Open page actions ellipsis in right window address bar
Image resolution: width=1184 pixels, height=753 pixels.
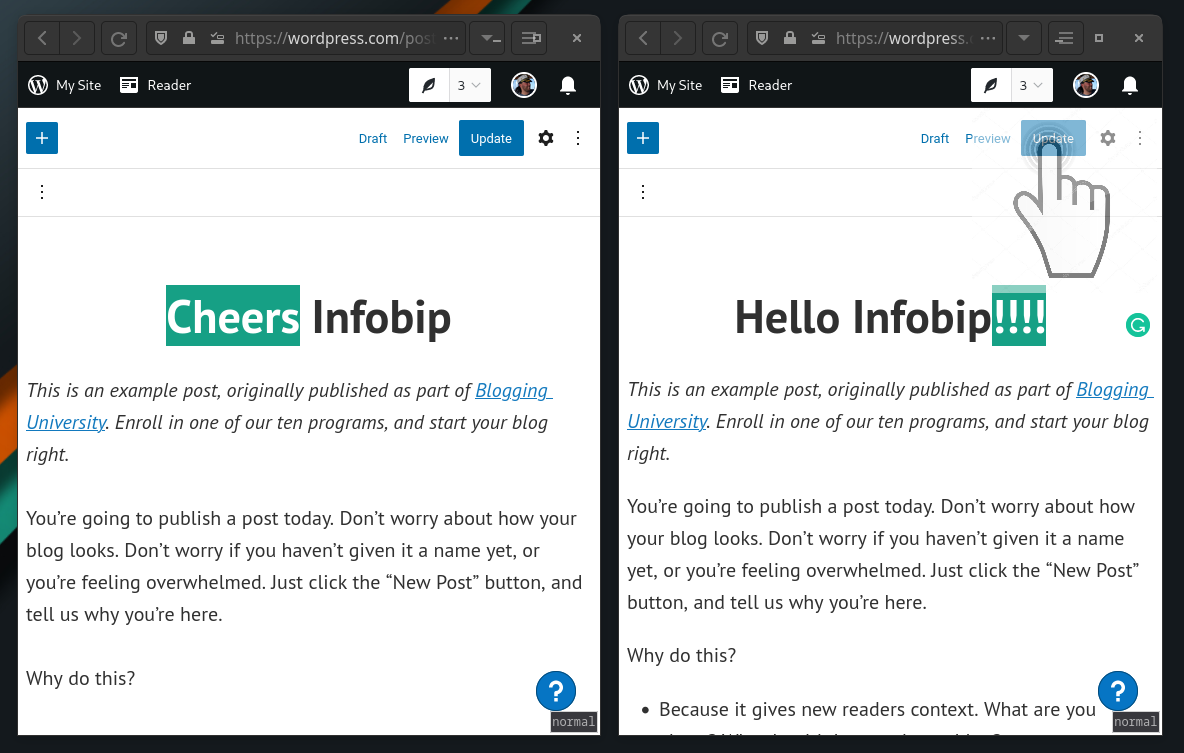point(988,38)
